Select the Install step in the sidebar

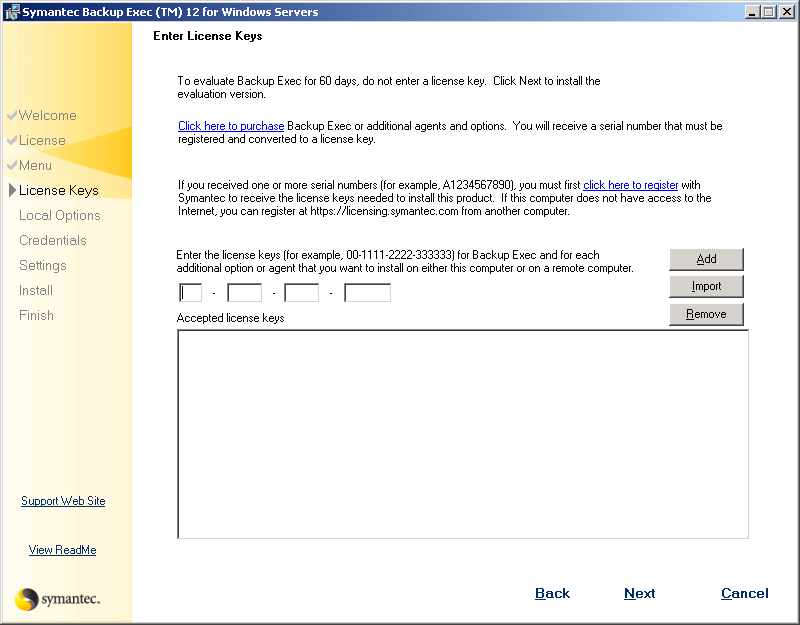point(36,290)
